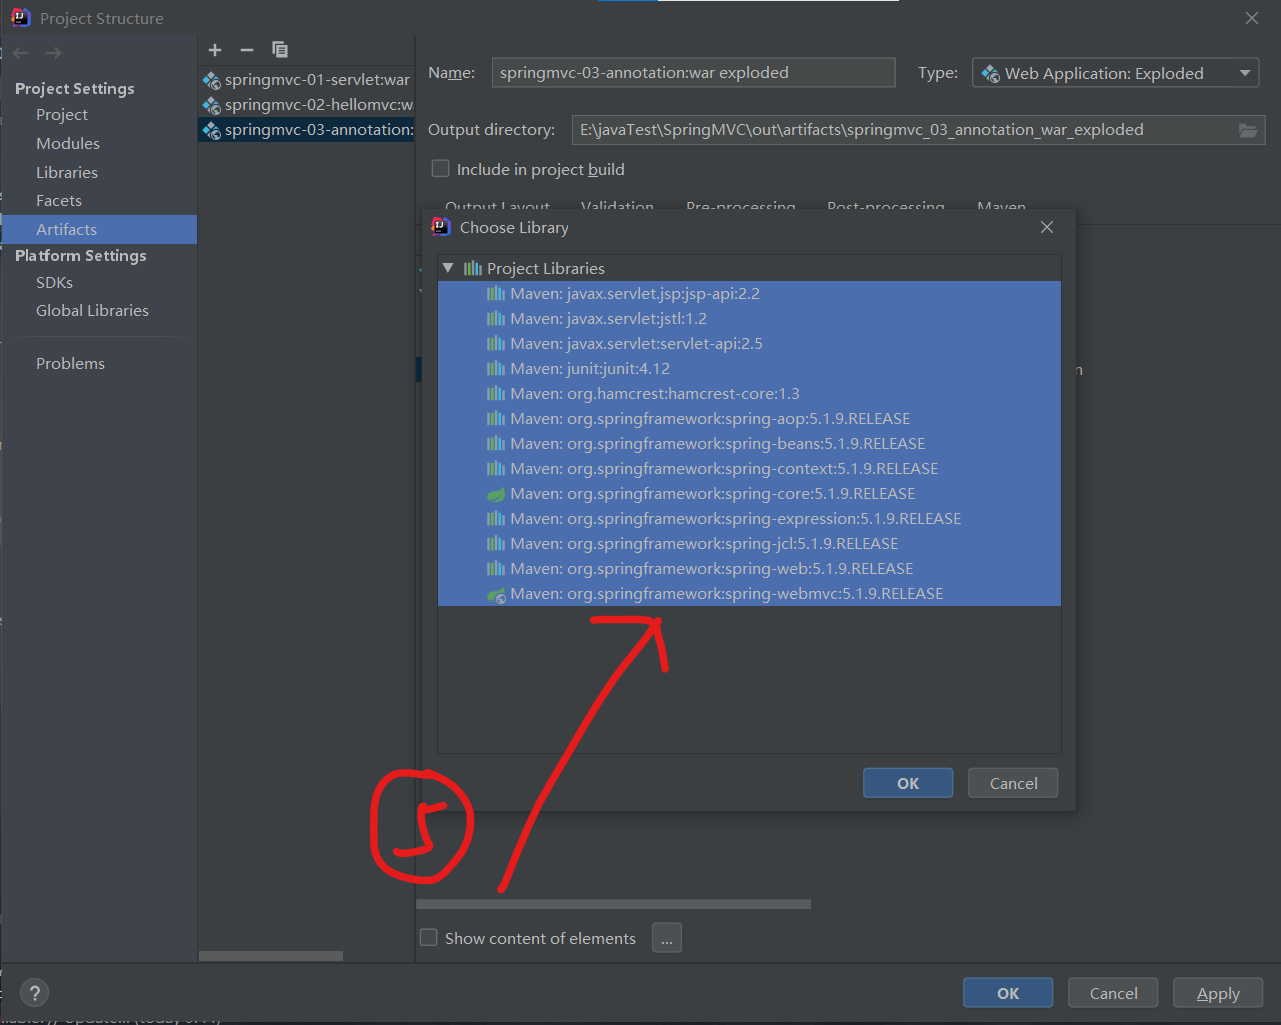Click the springmvc-02-hellomvc artifact icon
Screen dimensions: 1281x1025
click(x=212, y=105)
